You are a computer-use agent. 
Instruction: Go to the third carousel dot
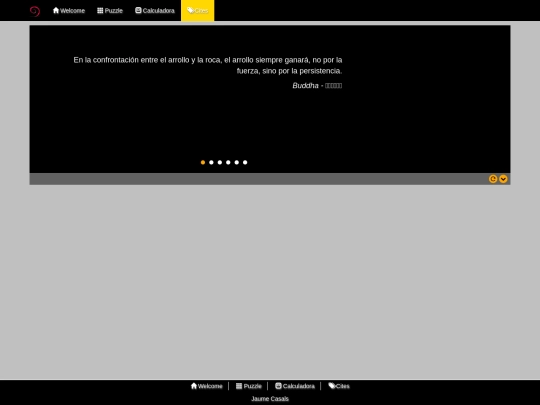220,163
